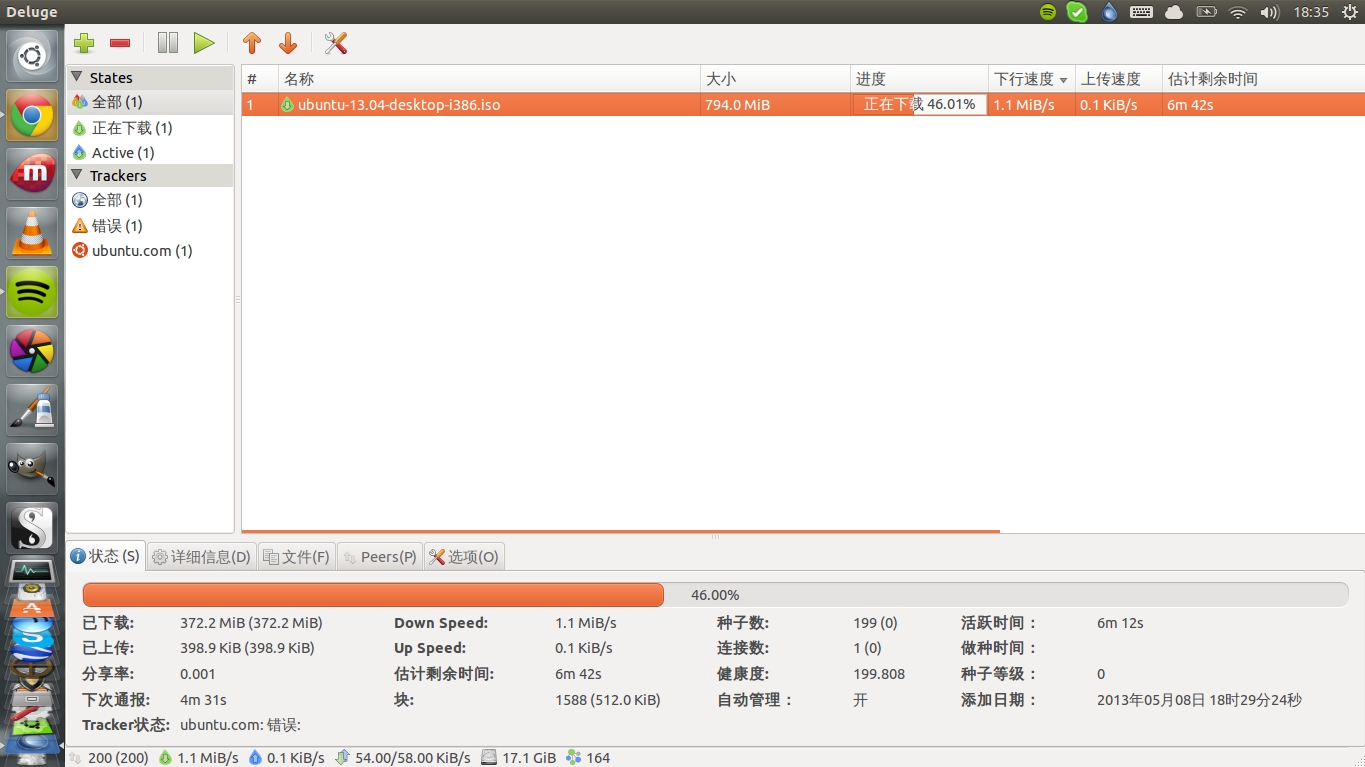Open Deluge preferences tool icon

coord(336,43)
